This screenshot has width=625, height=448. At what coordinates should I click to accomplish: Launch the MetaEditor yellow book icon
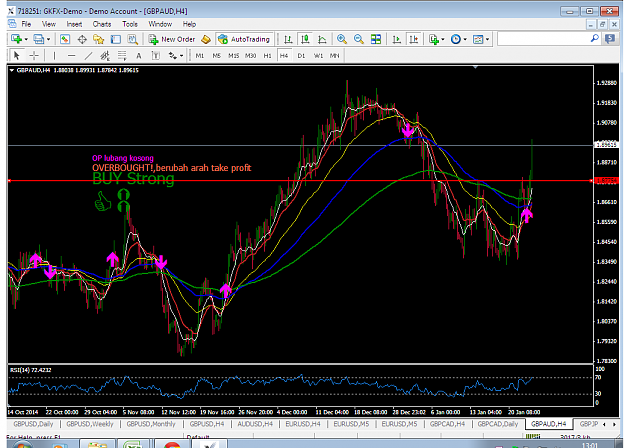coord(206,39)
